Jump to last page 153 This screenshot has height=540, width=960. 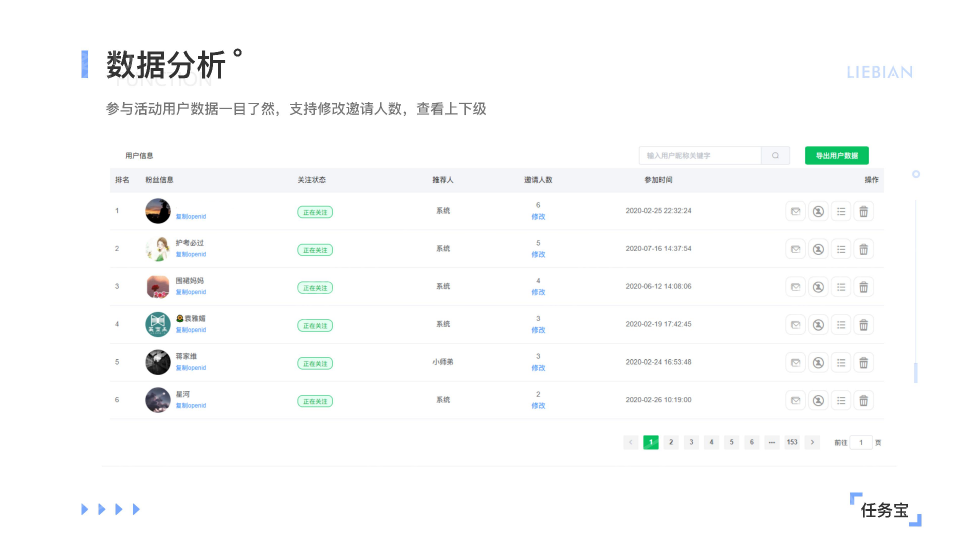pyautogui.click(x=792, y=442)
